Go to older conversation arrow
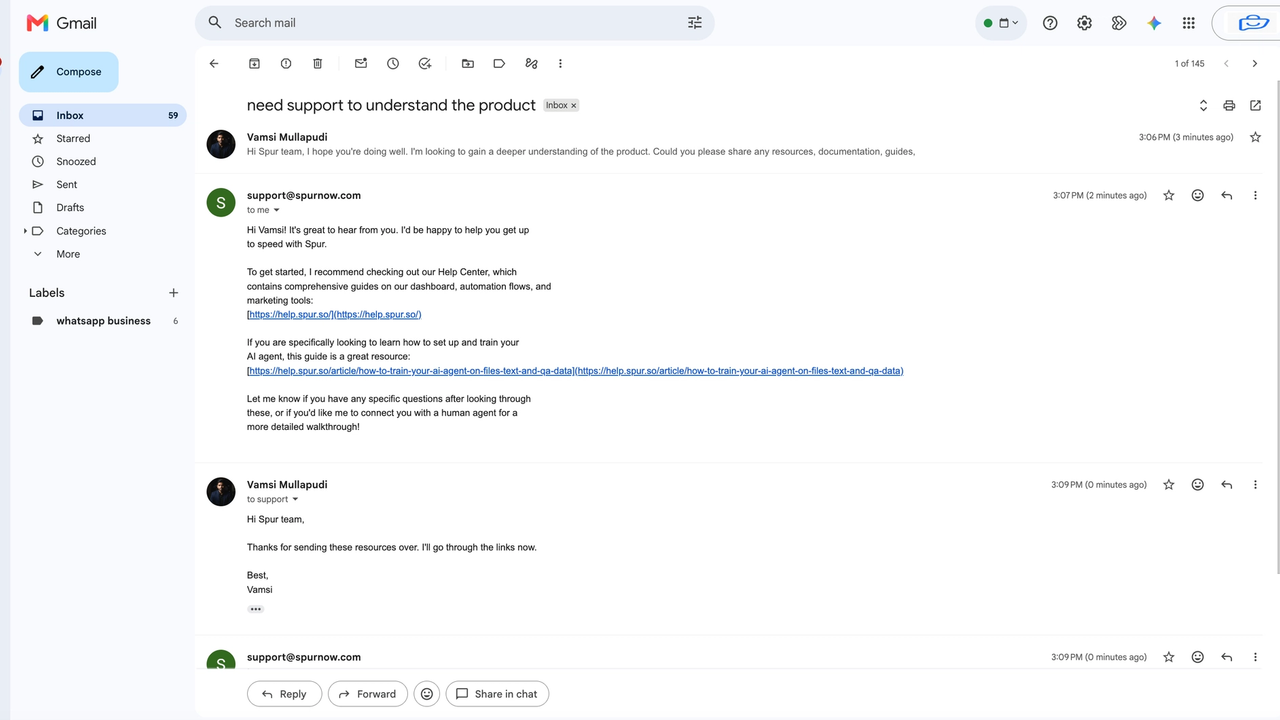1280x720 pixels. click(1255, 63)
